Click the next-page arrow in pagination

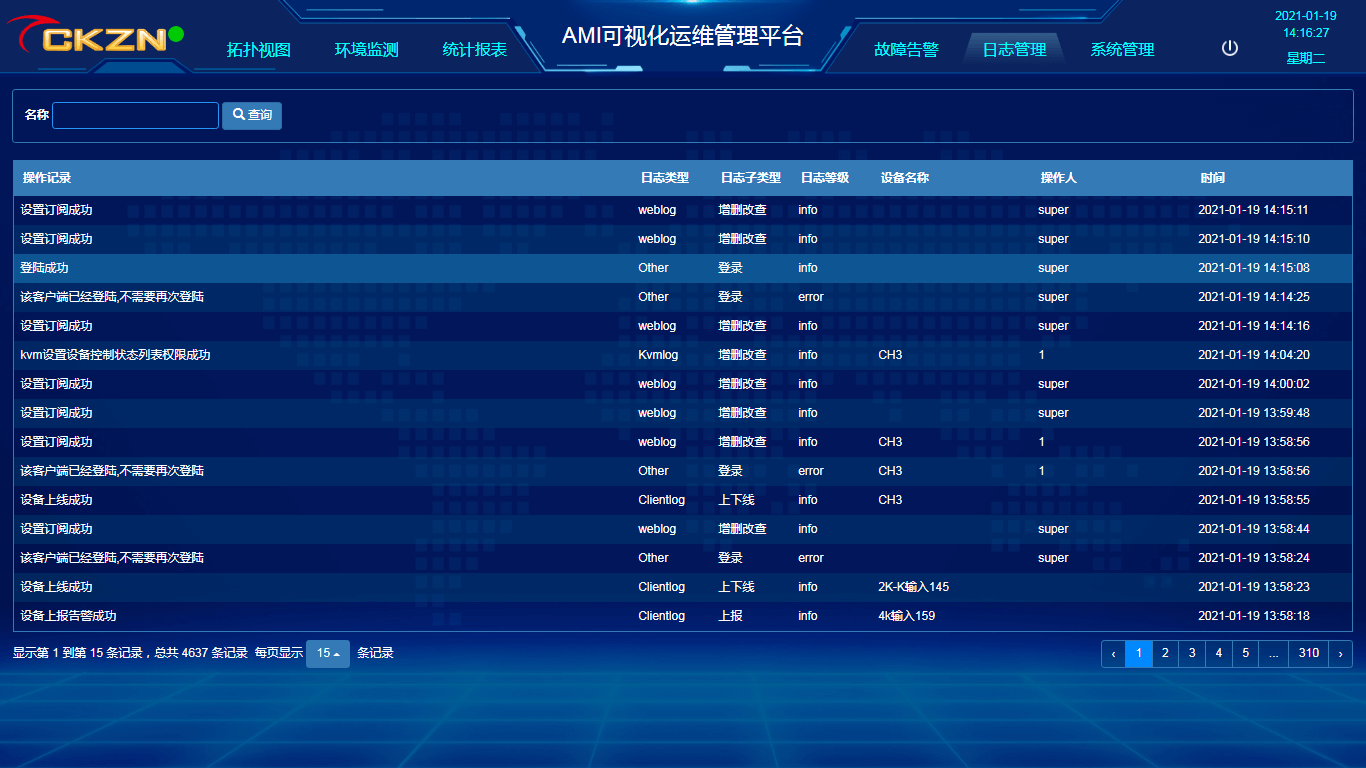[x=1340, y=653]
